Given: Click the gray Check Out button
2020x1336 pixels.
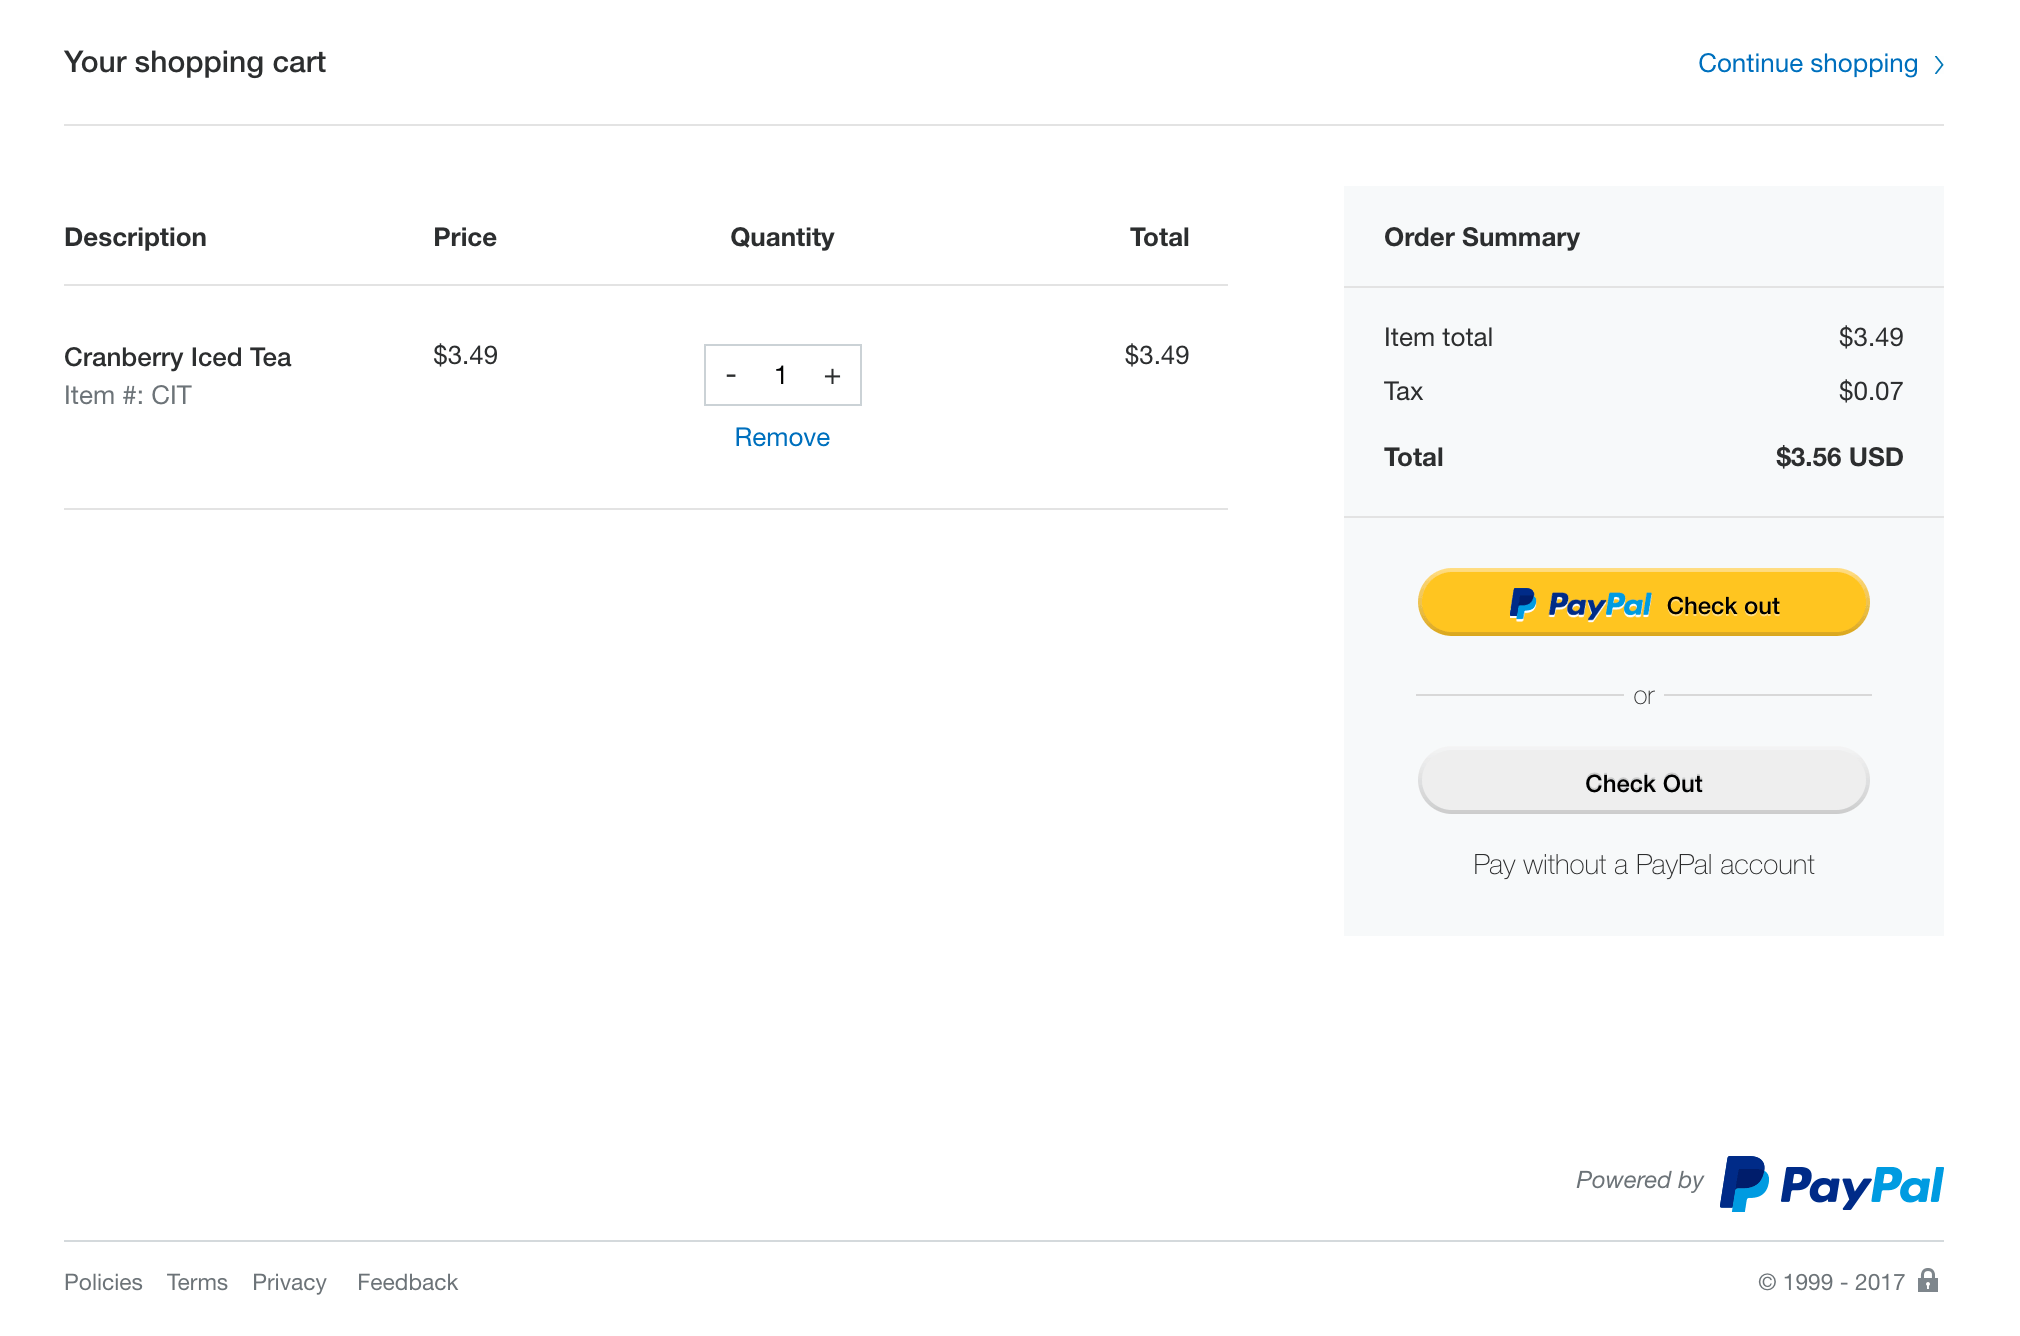Looking at the screenshot, I should [x=1643, y=782].
